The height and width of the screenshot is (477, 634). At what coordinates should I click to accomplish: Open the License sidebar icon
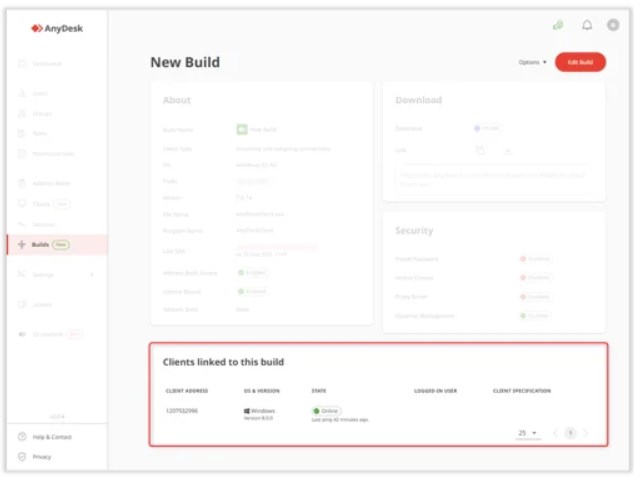point(22,304)
